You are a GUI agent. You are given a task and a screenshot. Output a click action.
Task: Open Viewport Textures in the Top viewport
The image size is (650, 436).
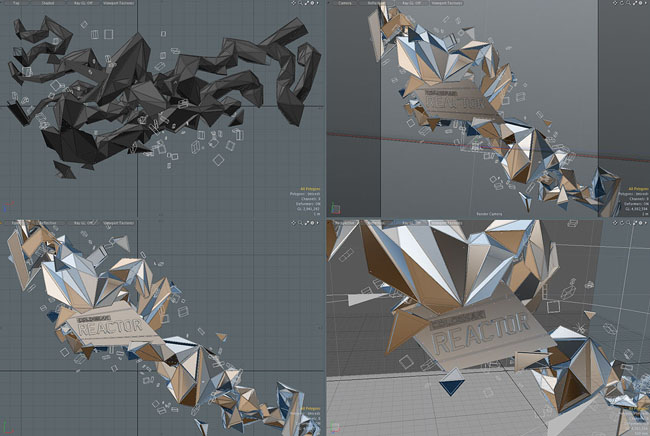click(x=119, y=3)
